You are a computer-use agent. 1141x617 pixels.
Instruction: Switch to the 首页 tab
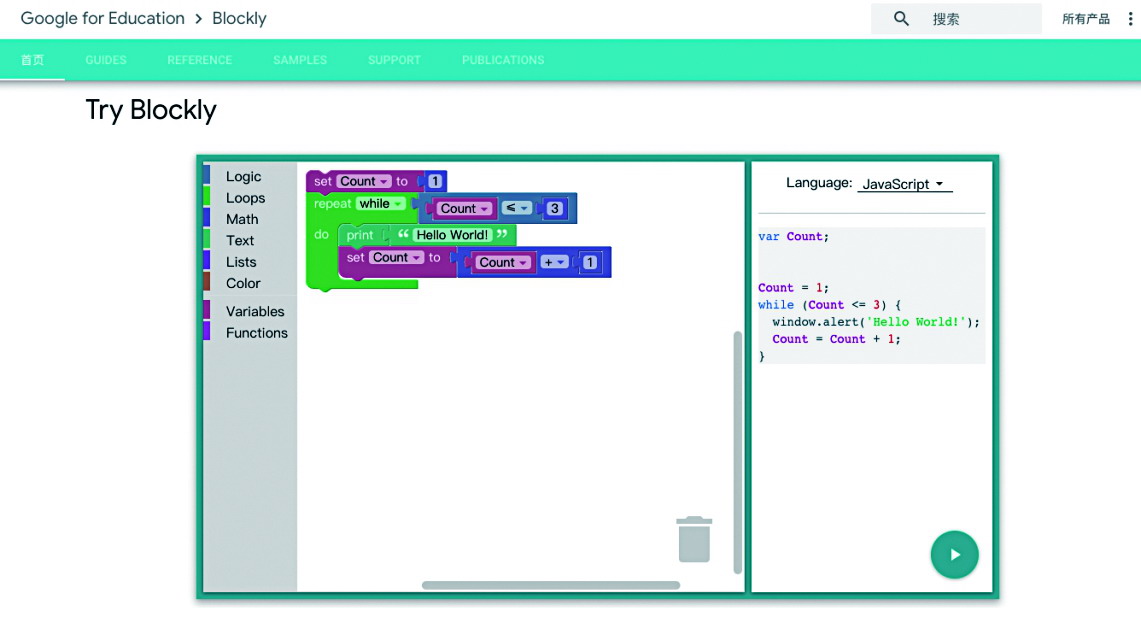click(x=32, y=60)
